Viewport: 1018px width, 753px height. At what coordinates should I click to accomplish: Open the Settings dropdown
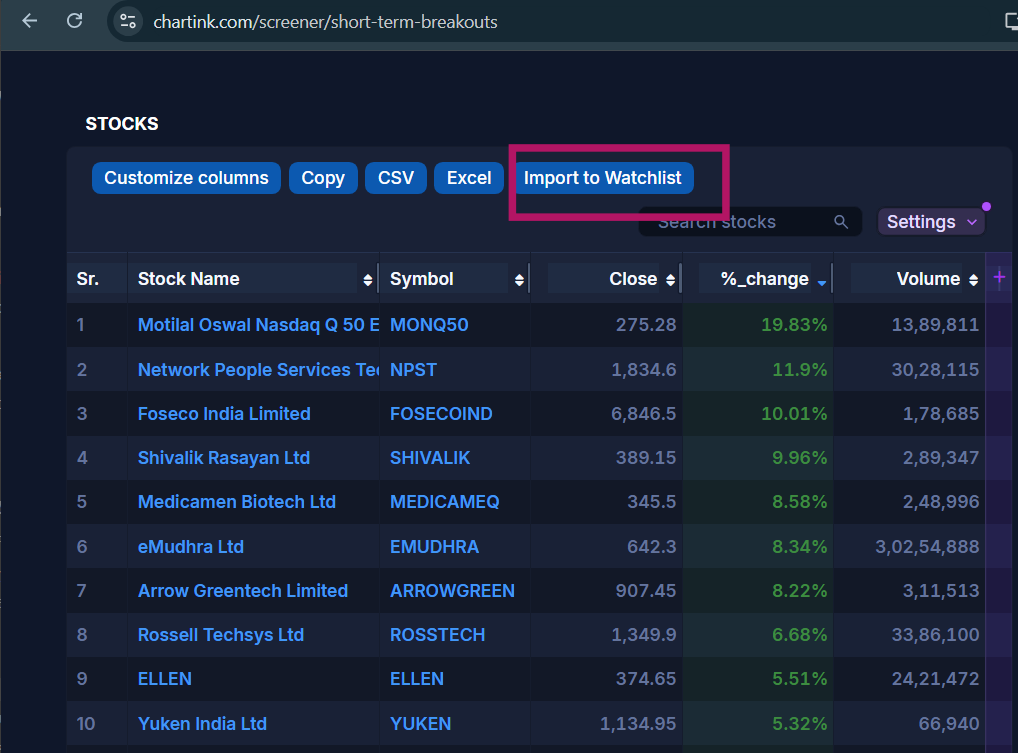click(x=931, y=222)
